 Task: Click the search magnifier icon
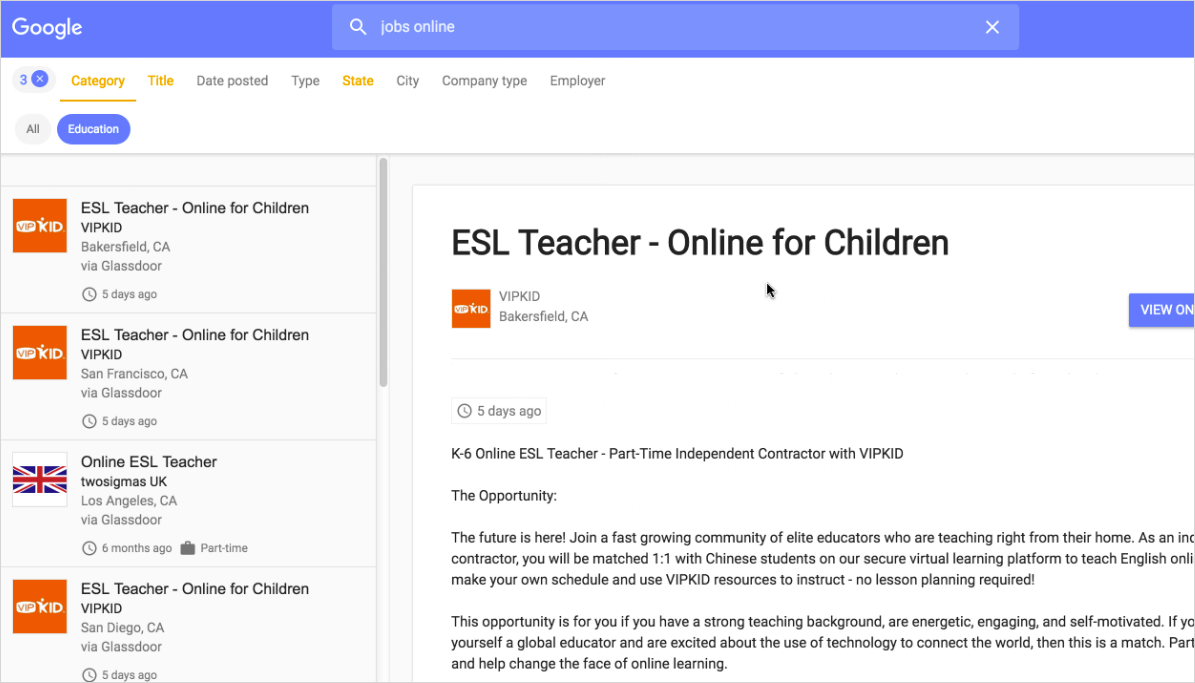click(357, 27)
